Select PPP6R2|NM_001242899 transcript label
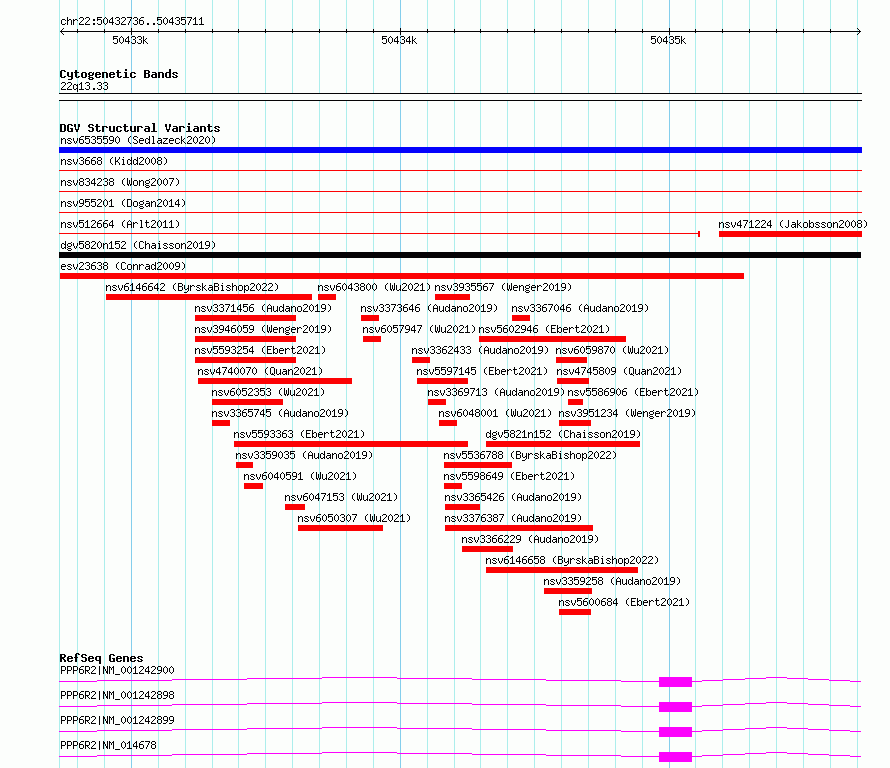Viewport: 890px width, 768px height. [x=117, y=720]
